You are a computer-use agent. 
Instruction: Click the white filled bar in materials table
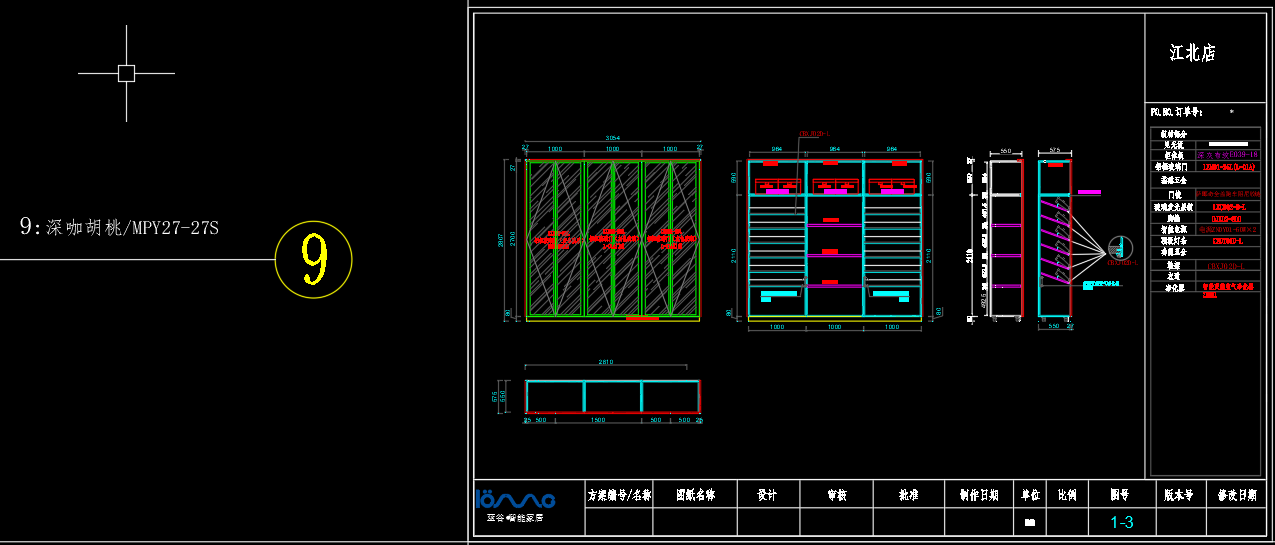(x=1227, y=144)
